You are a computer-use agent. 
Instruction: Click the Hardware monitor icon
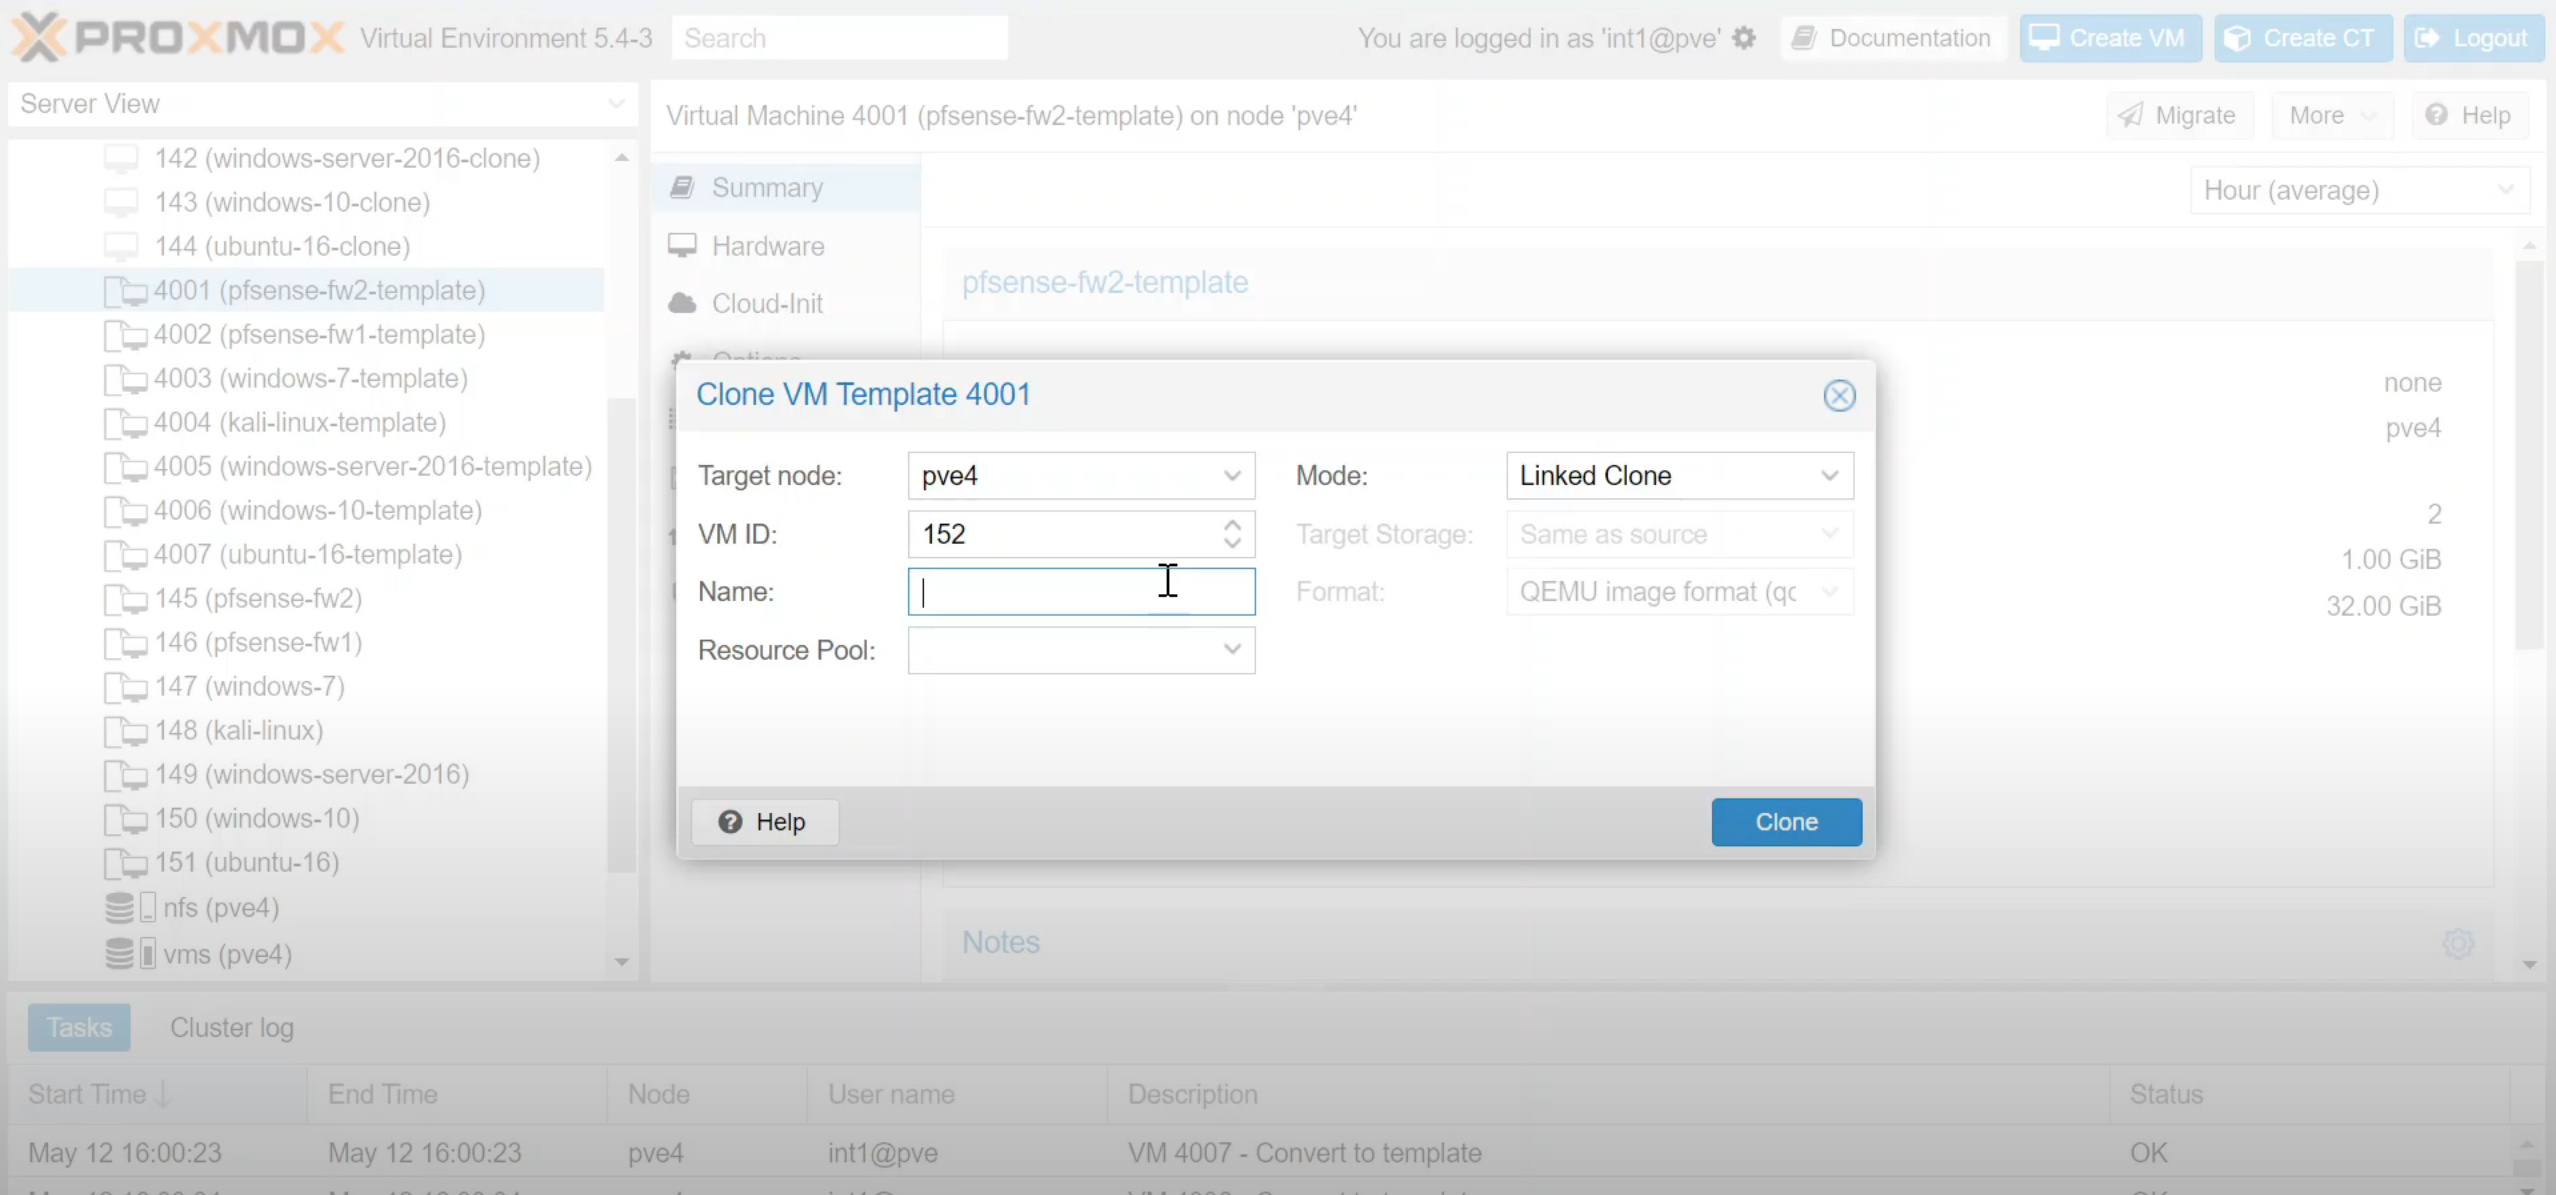(682, 245)
